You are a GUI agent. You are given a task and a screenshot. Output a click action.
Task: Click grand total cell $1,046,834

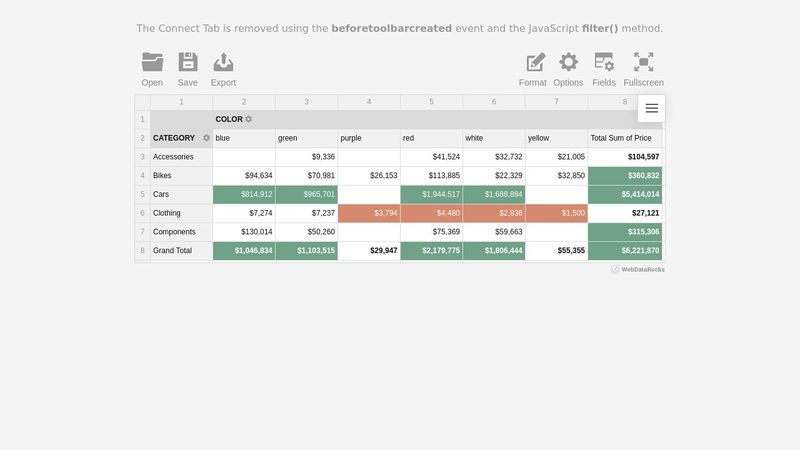pyautogui.click(x=244, y=251)
